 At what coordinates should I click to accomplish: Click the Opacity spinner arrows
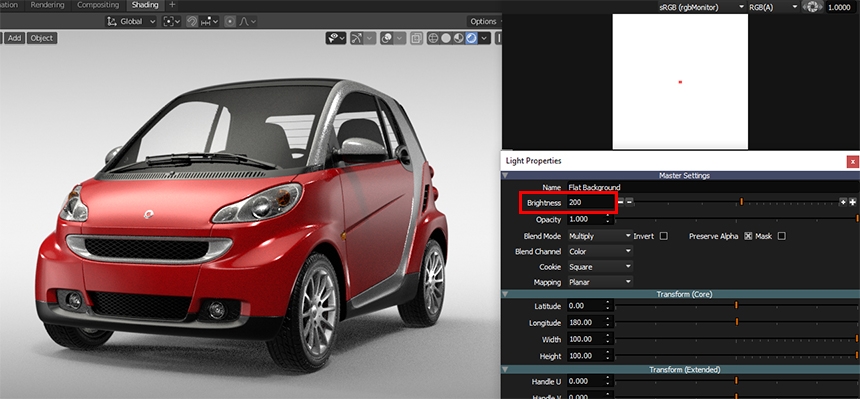pos(608,219)
